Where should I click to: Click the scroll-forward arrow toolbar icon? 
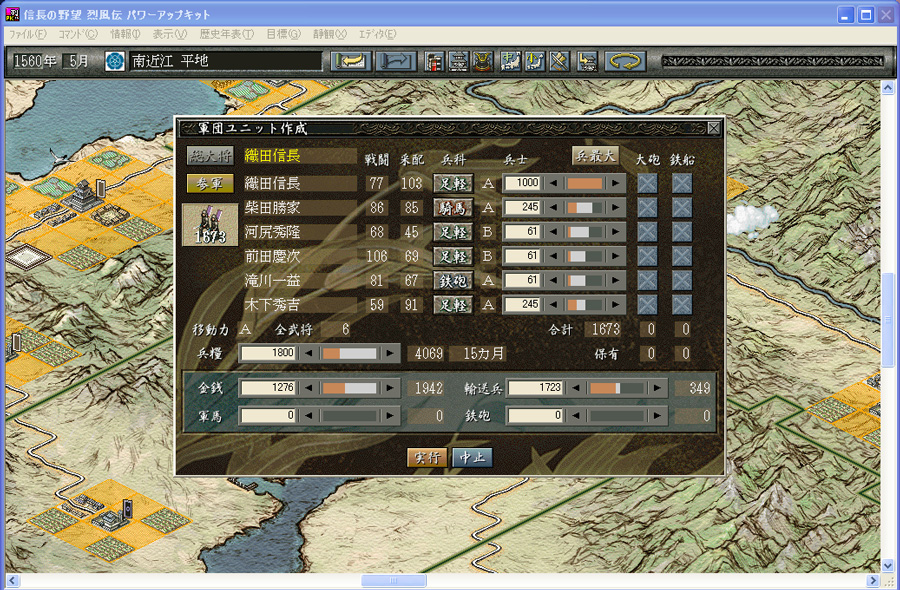pos(396,61)
